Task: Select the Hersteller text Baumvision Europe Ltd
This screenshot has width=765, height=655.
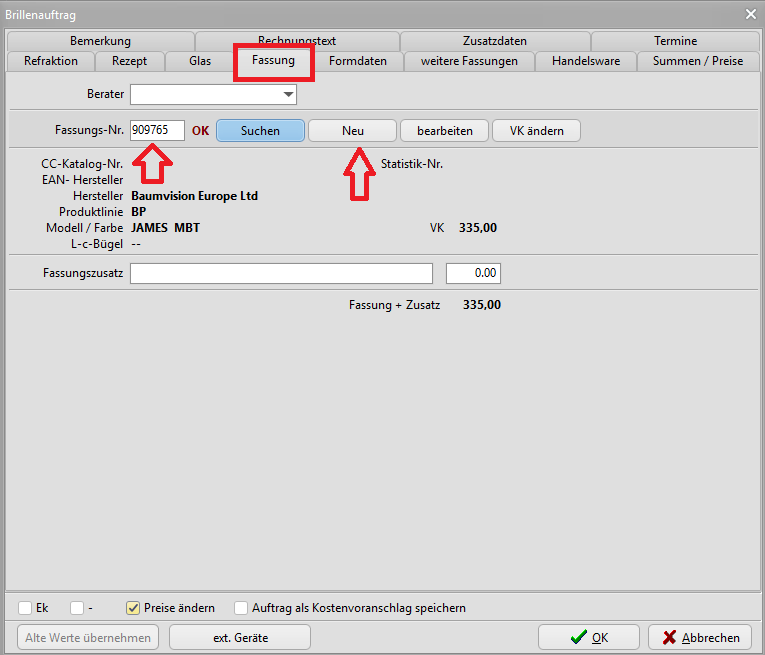Action: click(x=195, y=196)
